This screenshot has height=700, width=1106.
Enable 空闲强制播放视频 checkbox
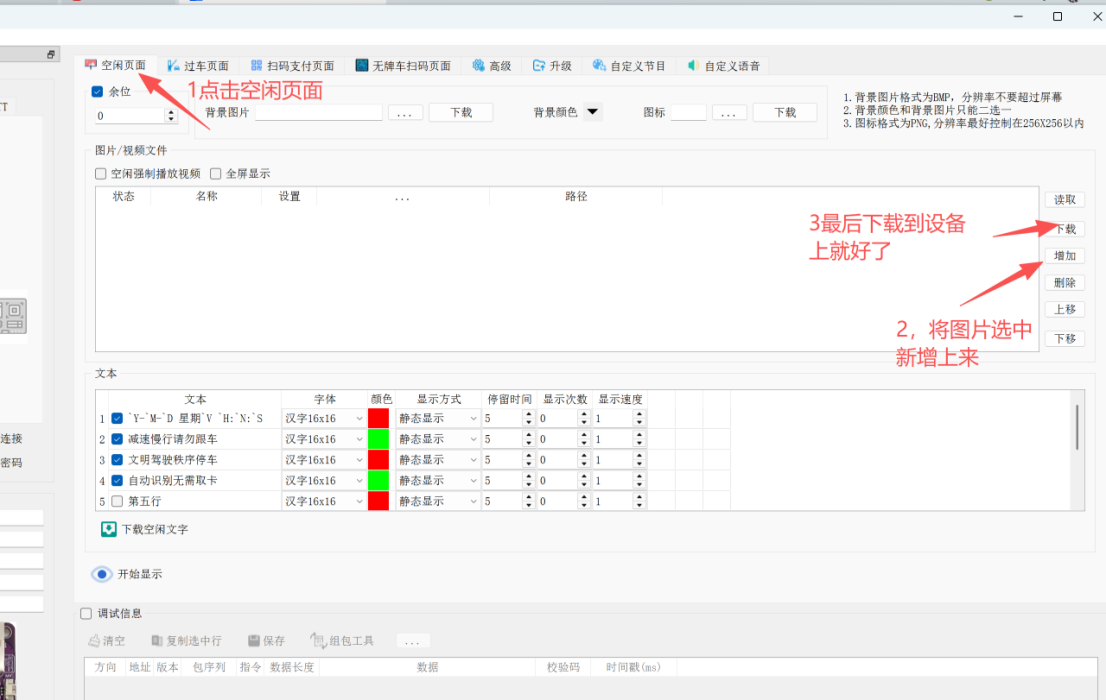tap(101, 174)
